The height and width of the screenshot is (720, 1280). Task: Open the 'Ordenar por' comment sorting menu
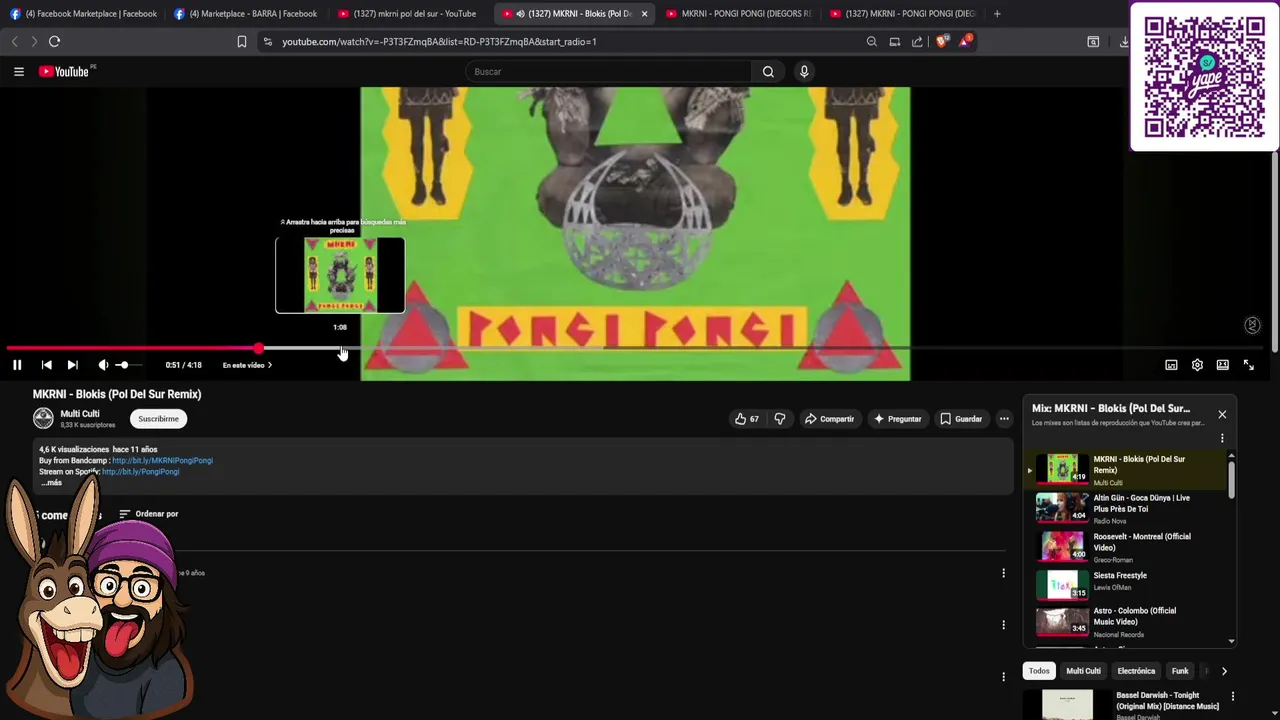pos(148,514)
